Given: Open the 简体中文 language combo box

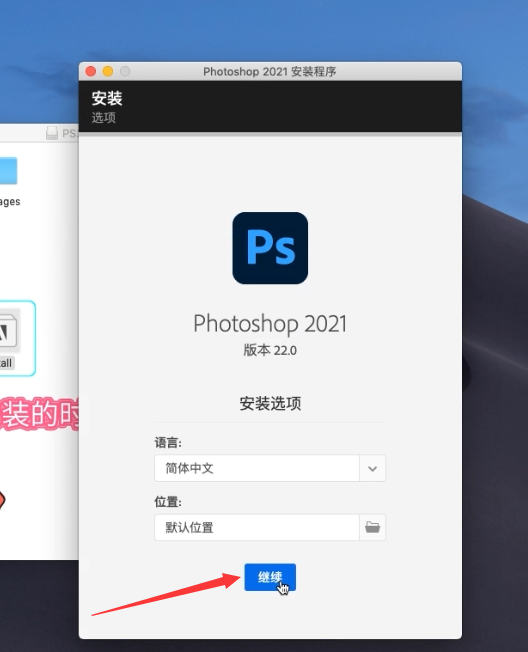Looking at the screenshot, I should pos(270,469).
